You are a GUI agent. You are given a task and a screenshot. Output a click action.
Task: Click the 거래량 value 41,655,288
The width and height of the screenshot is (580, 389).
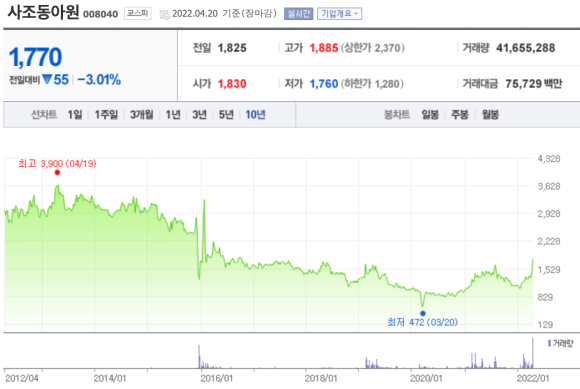coord(526,48)
